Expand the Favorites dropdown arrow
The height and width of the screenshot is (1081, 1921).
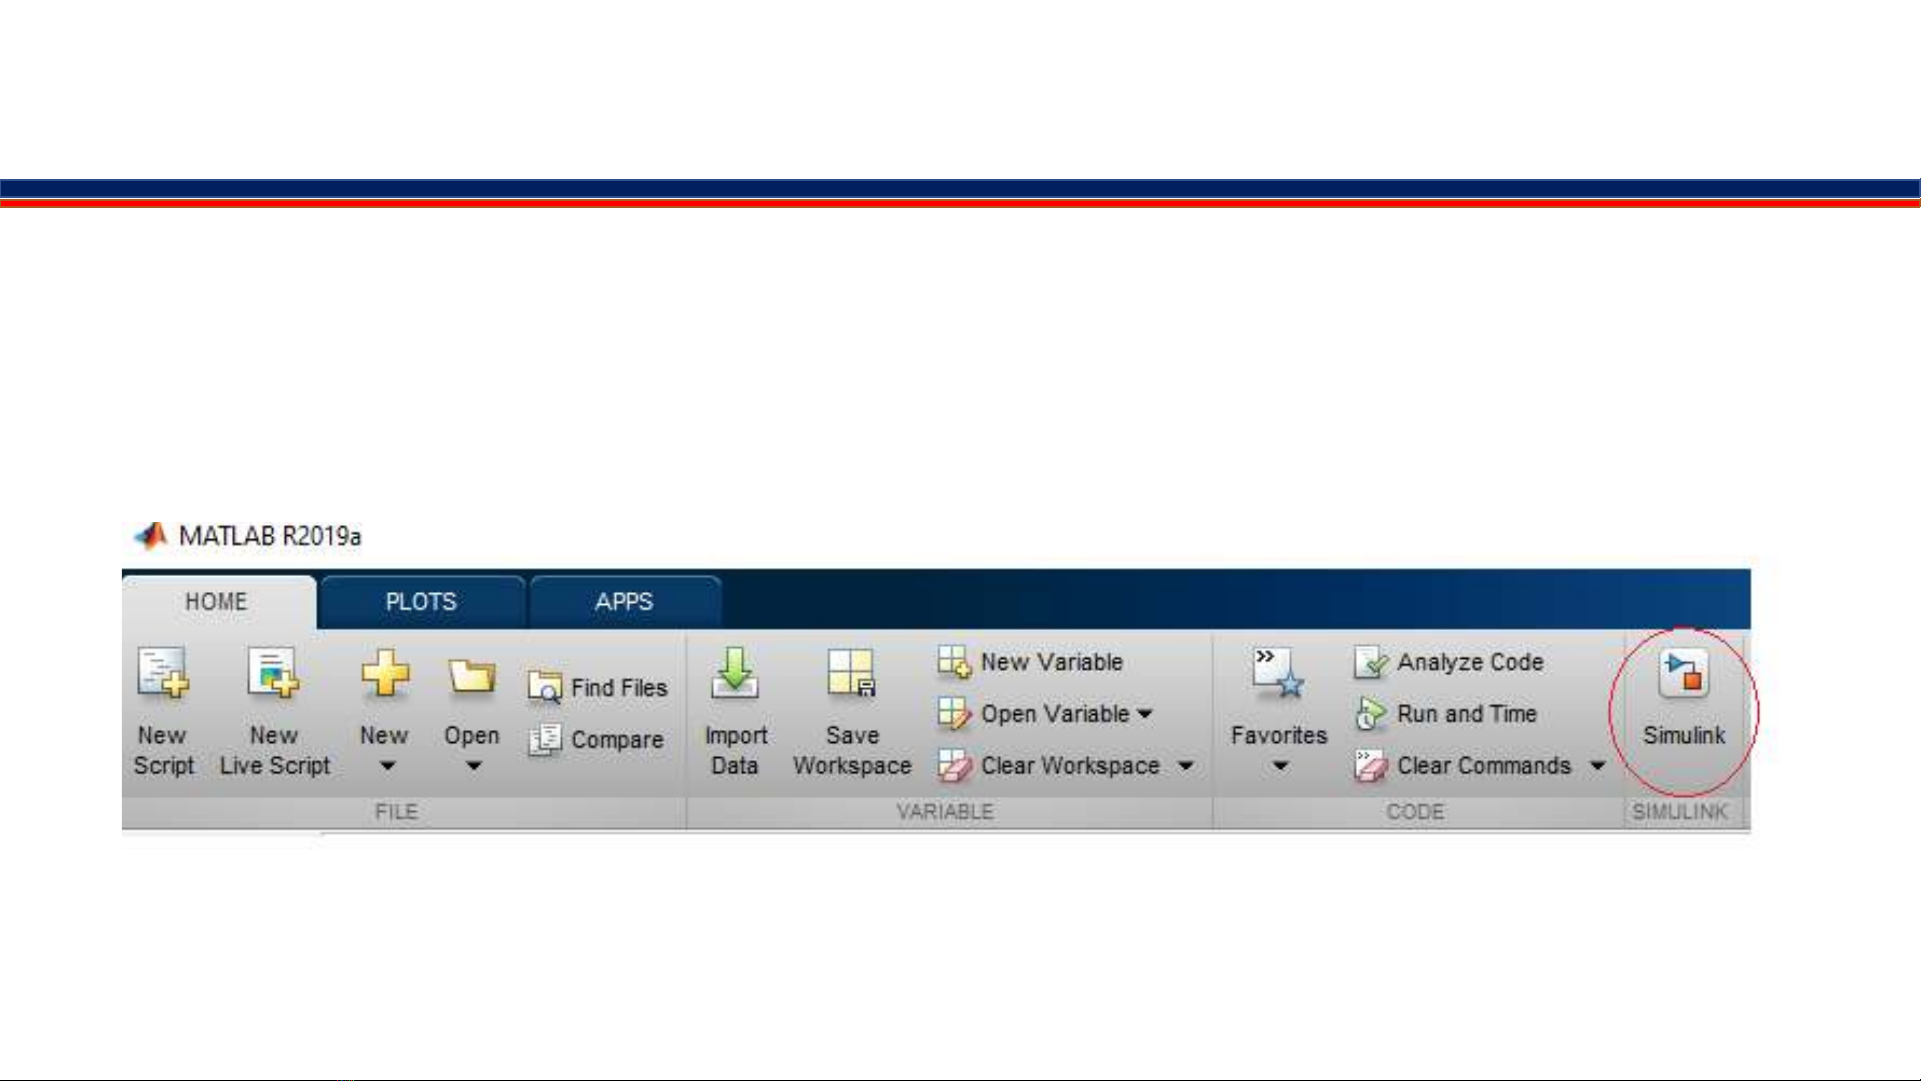(x=1280, y=767)
